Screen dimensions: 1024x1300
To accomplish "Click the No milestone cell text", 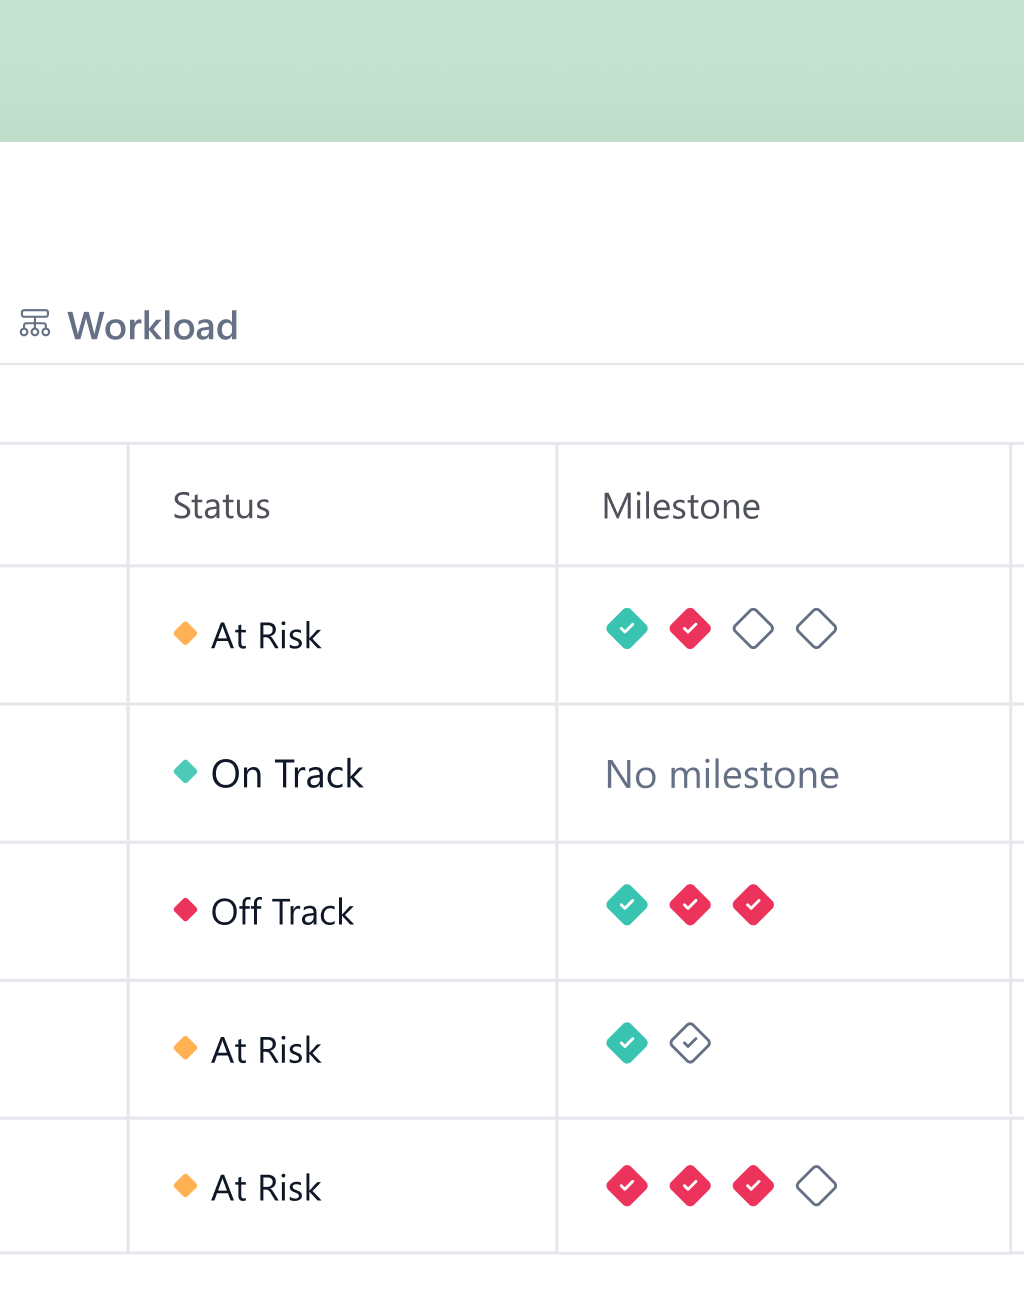I will click(x=722, y=774).
